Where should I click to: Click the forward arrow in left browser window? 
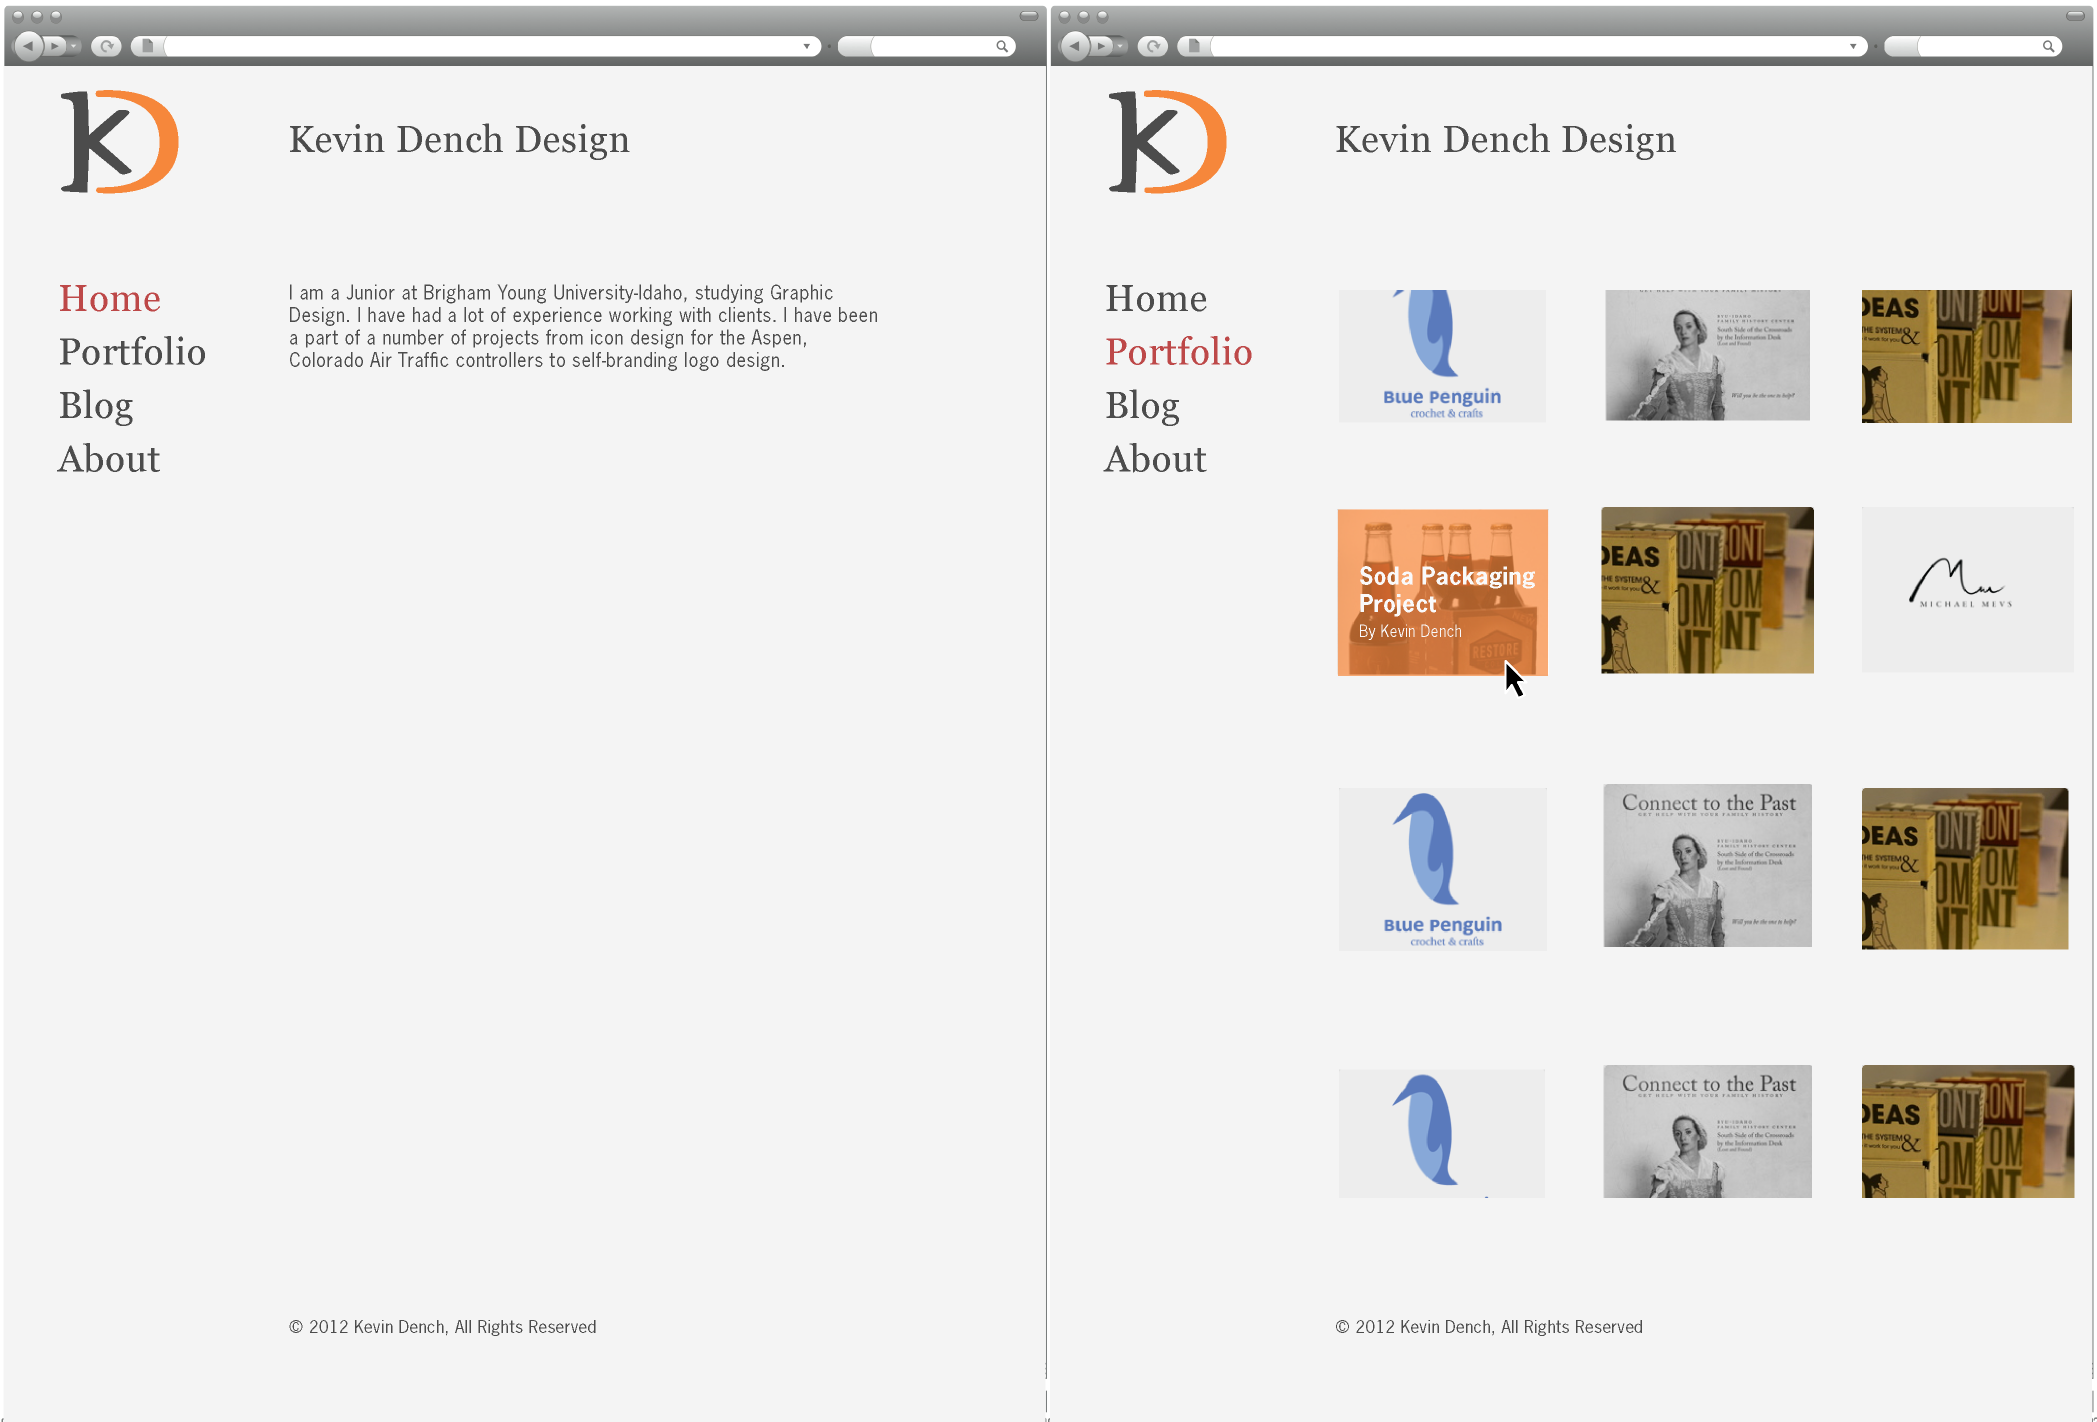point(56,46)
